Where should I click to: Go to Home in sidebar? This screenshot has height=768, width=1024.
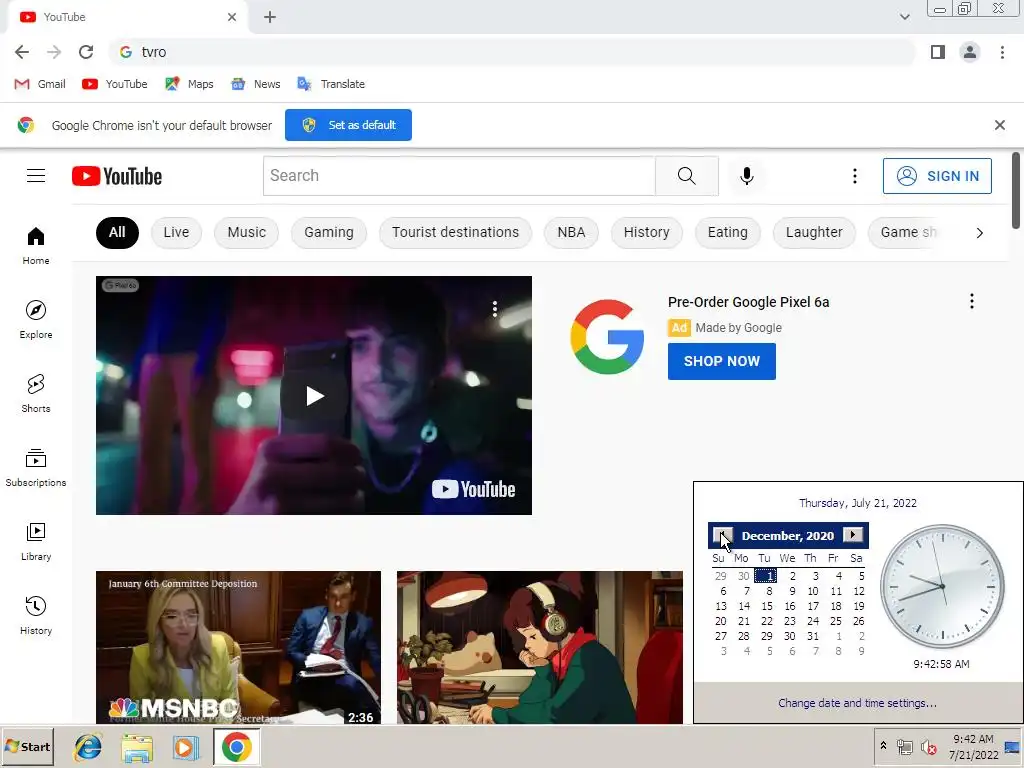[x=36, y=246]
